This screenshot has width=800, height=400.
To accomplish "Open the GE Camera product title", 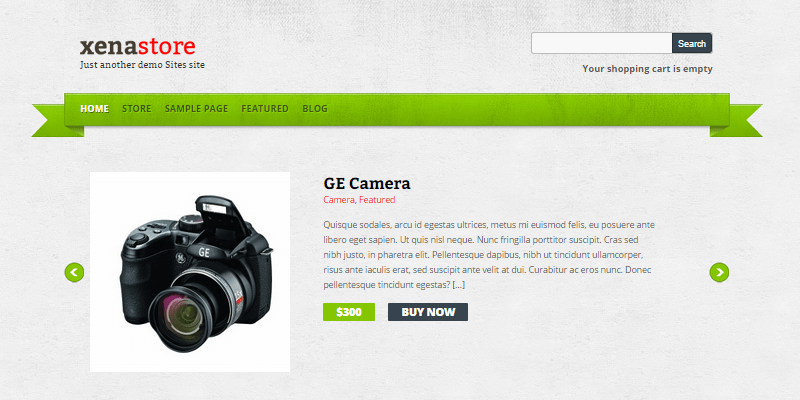I will (x=367, y=183).
